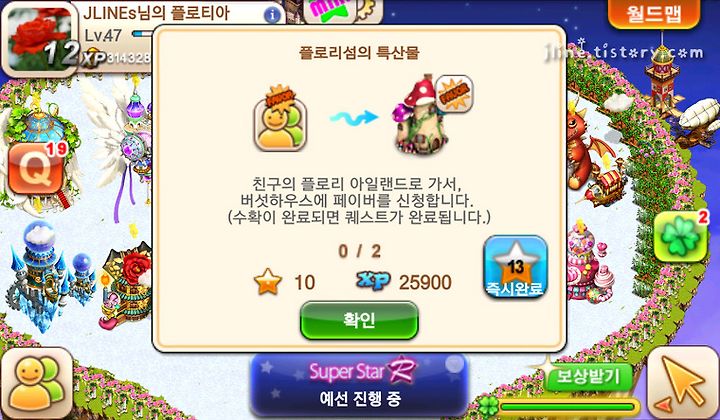Tap the pink candy tower building

[588, 262]
